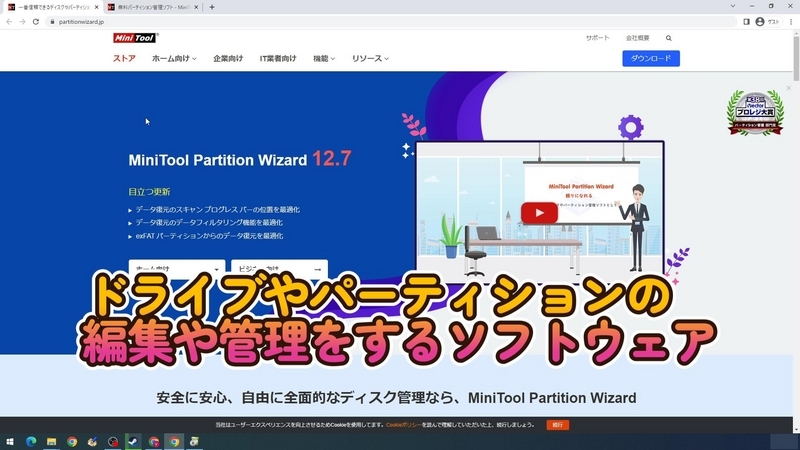Open the first Chrome taskbar icon
This screenshot has height=450, width=800.
point(72,442)
